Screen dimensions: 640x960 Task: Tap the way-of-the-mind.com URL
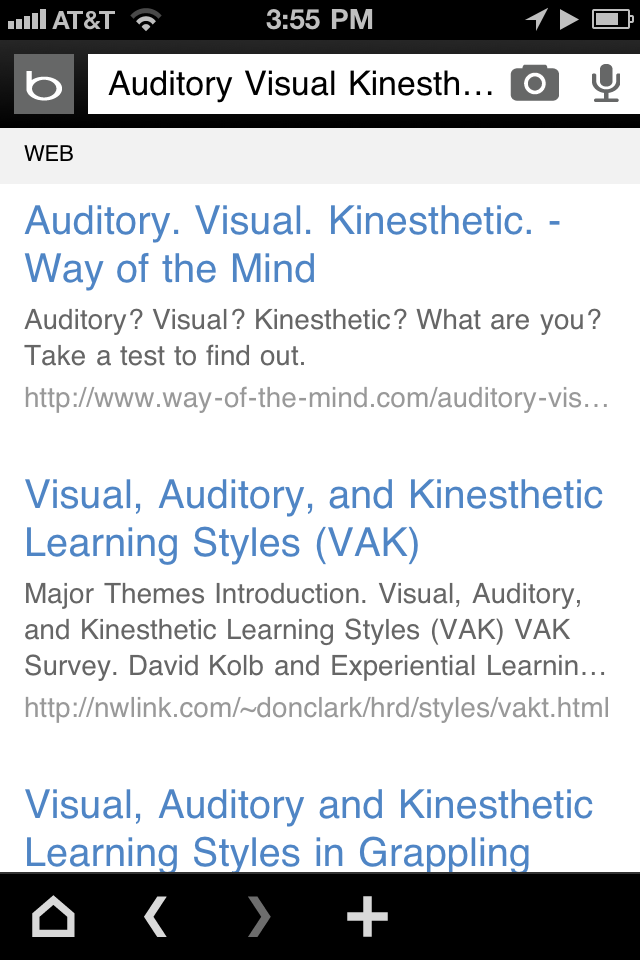(x=316, y=398)
